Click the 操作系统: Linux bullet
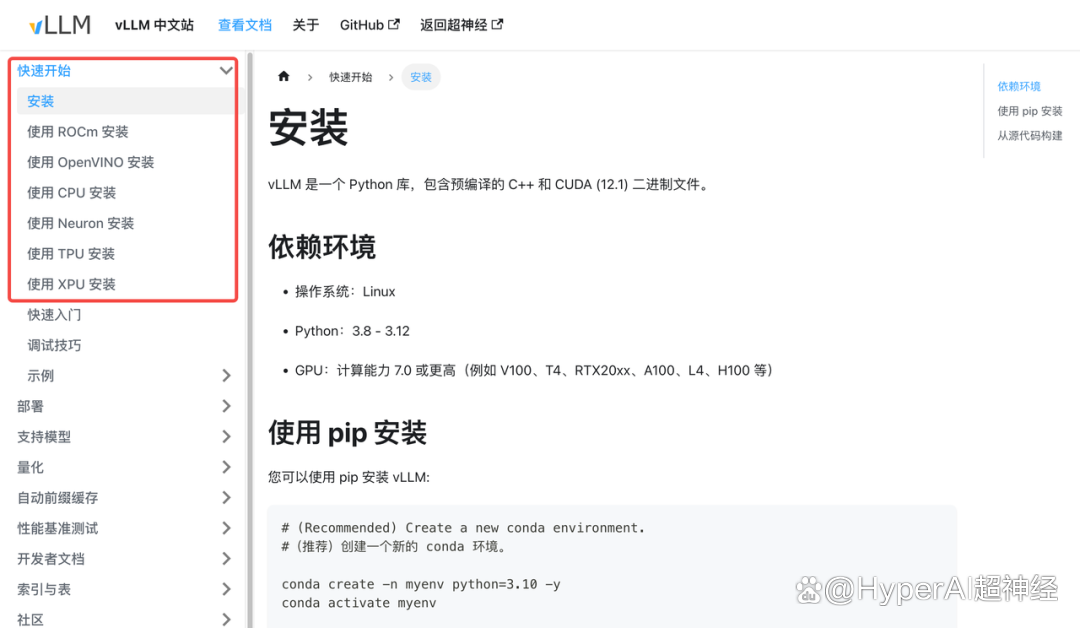1080x628 pixels. [345, 292]
